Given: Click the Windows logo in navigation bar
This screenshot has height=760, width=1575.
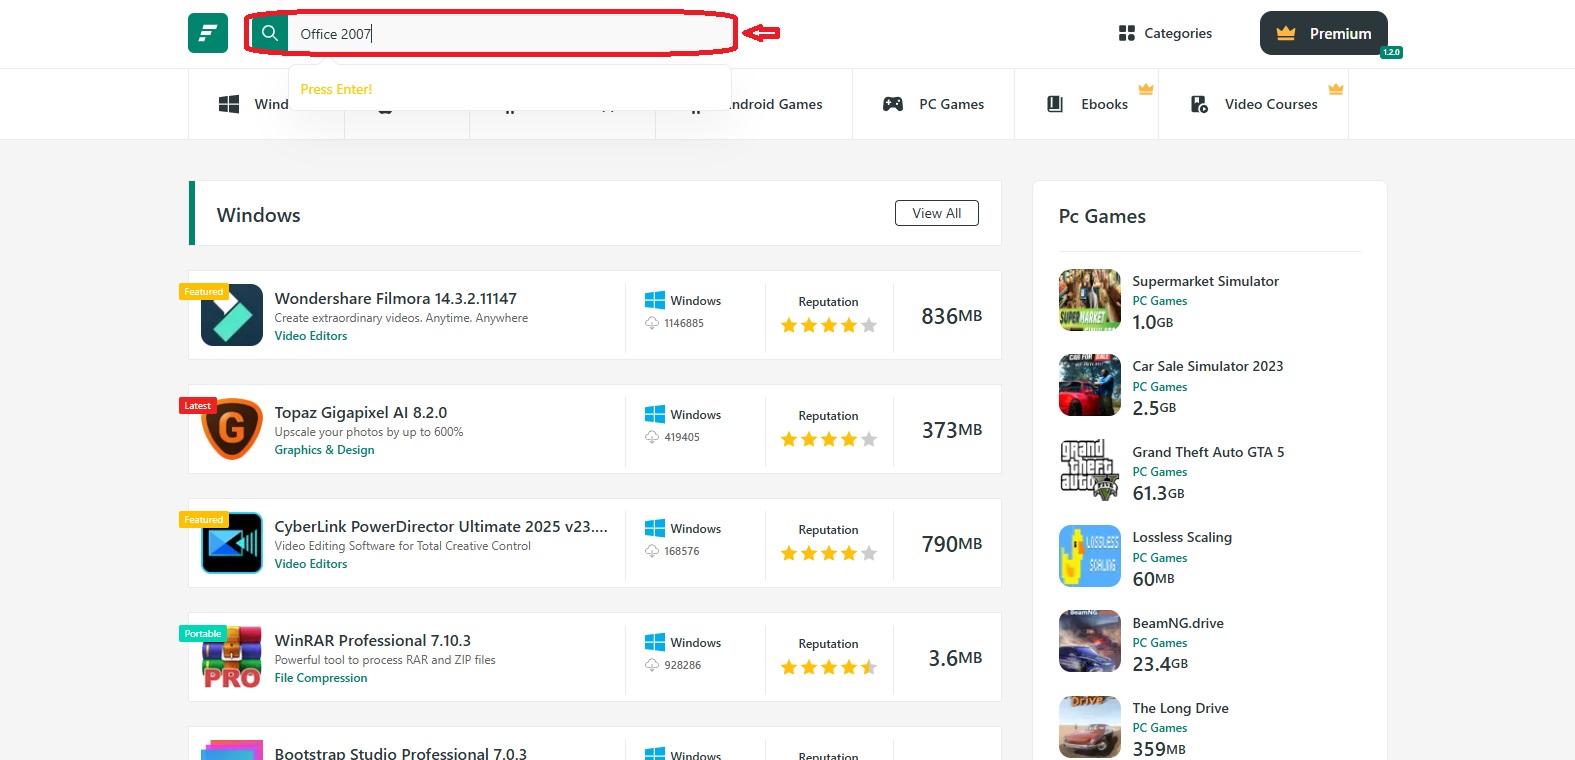Looking at the screenshot, I should point(229,104).
